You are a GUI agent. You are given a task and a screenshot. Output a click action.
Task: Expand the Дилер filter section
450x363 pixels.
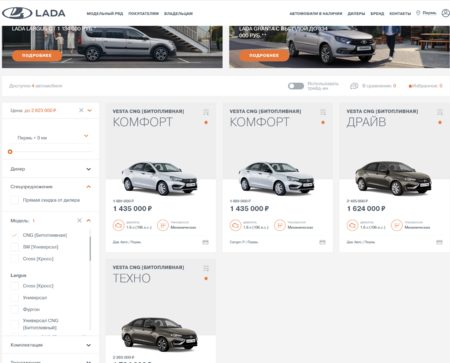point(51,169)
